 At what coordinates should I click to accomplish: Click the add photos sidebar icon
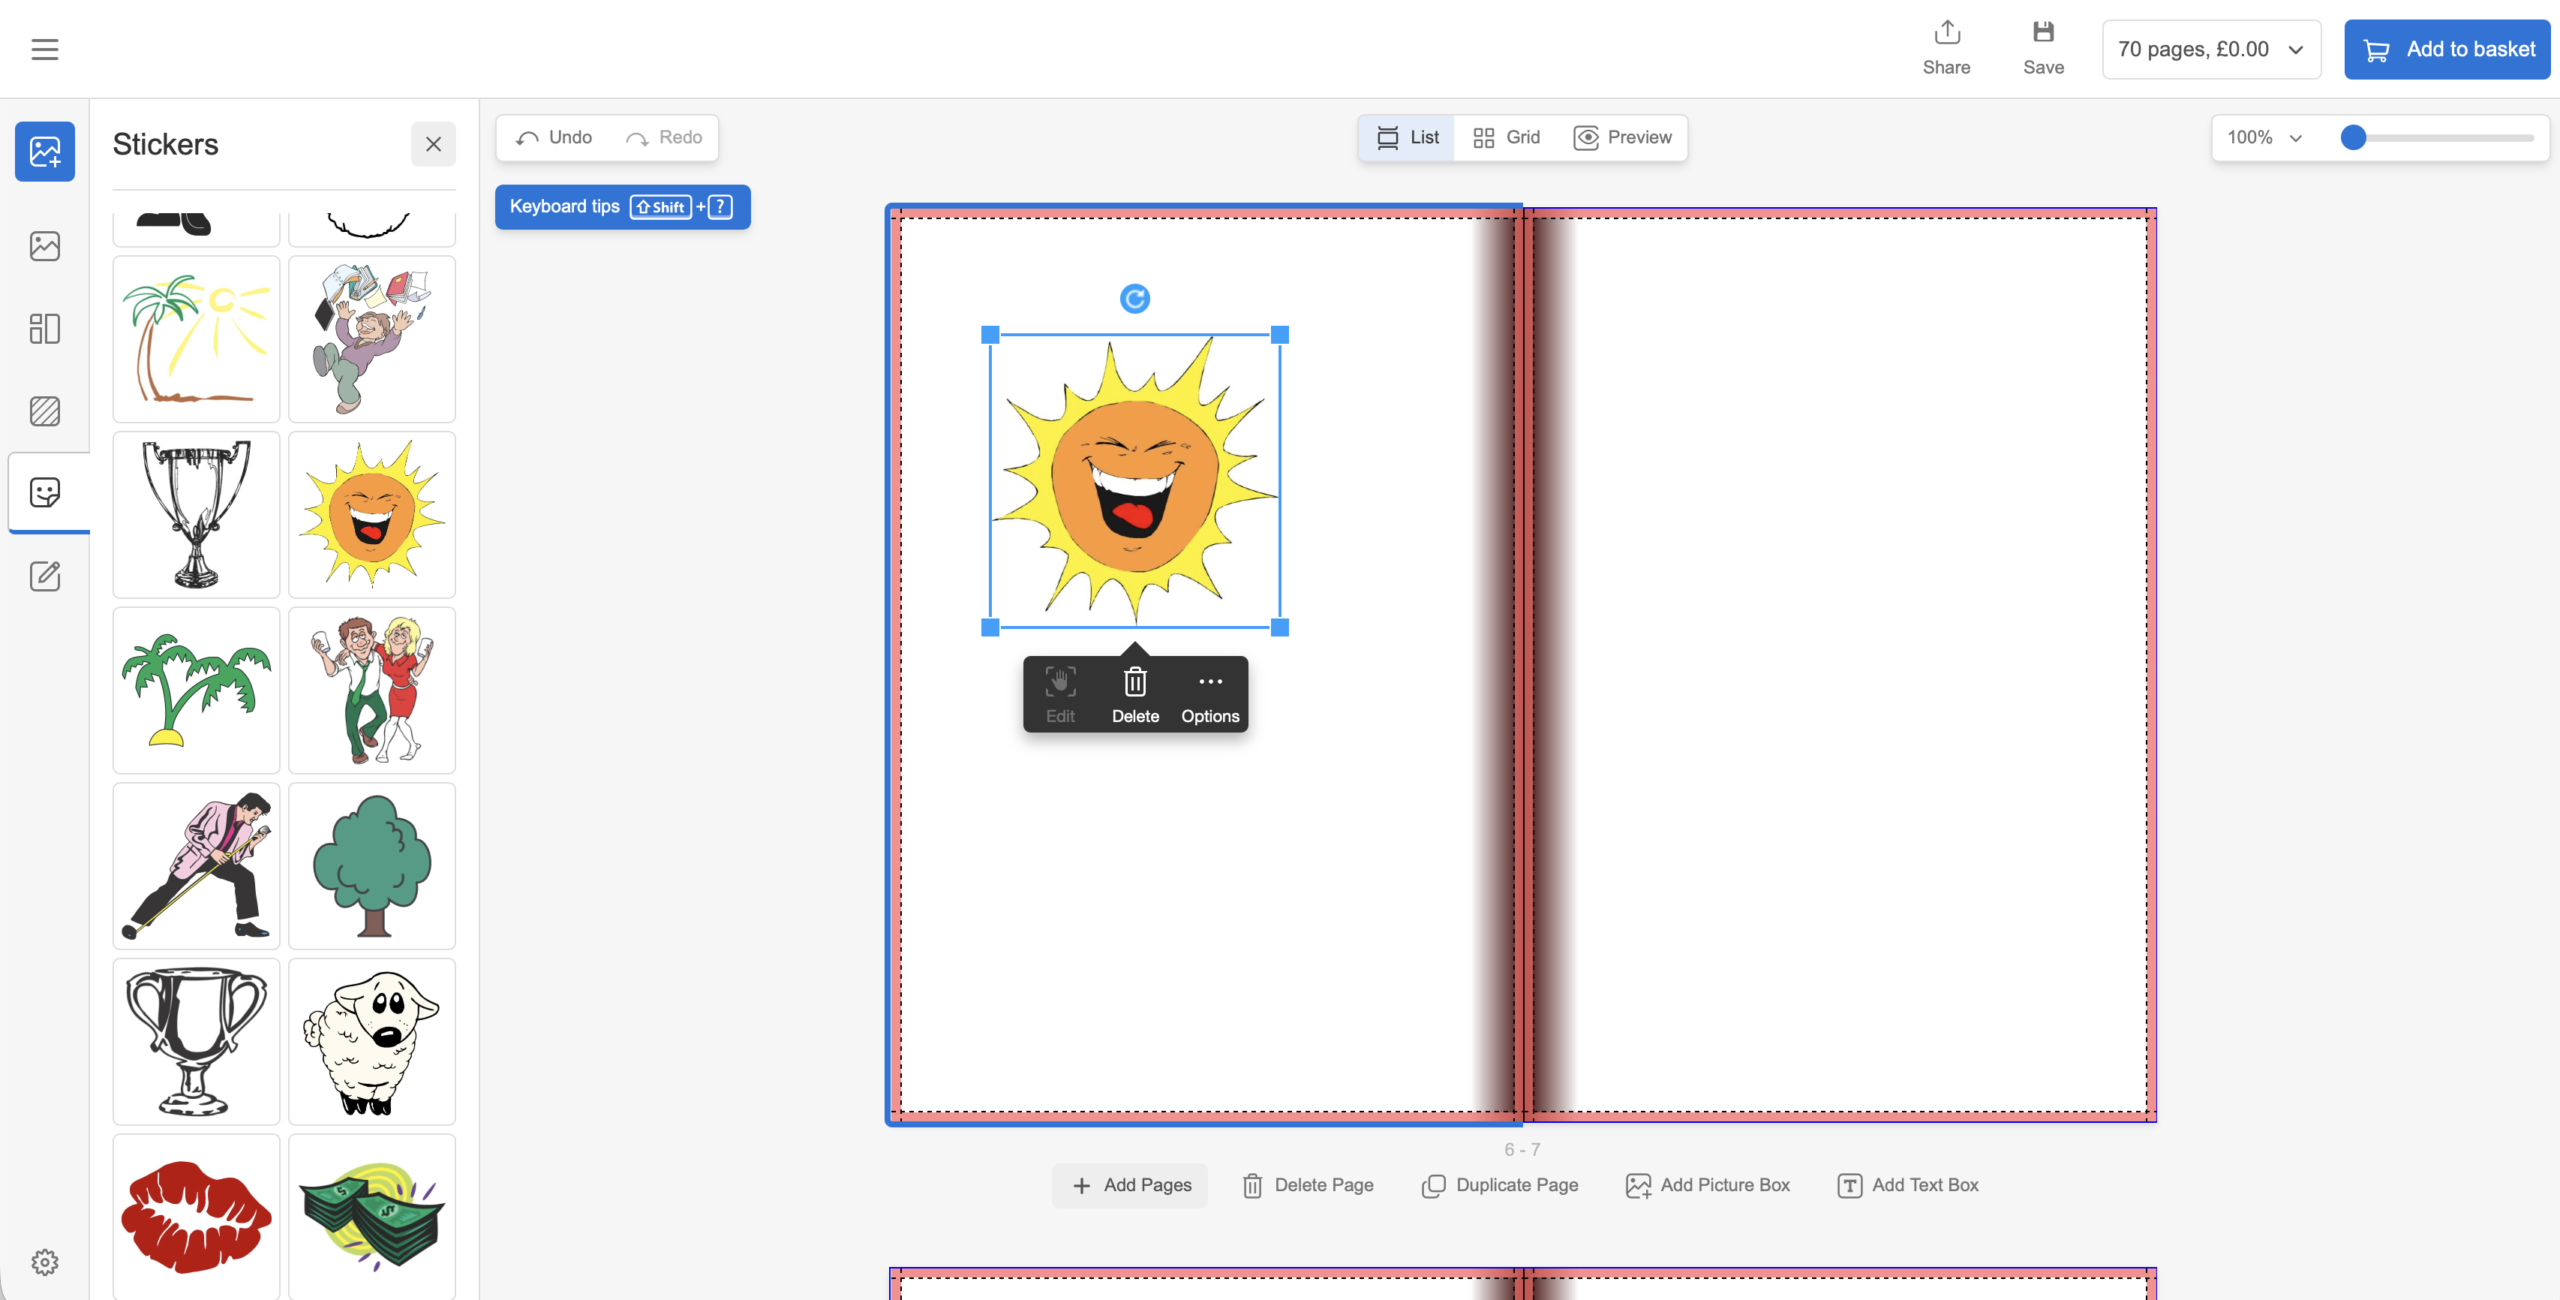(44, 152)
